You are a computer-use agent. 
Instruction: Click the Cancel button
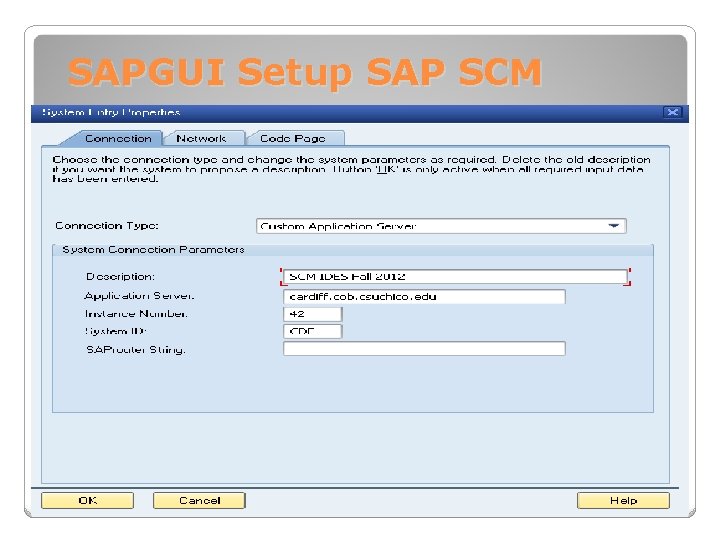[199, 501]
